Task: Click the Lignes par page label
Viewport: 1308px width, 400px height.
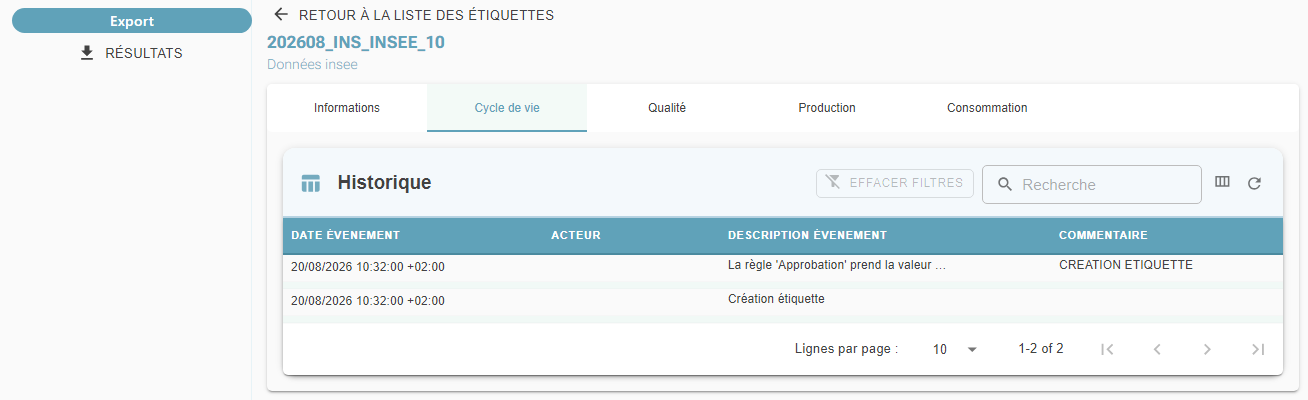Action: tap(846, 349)
